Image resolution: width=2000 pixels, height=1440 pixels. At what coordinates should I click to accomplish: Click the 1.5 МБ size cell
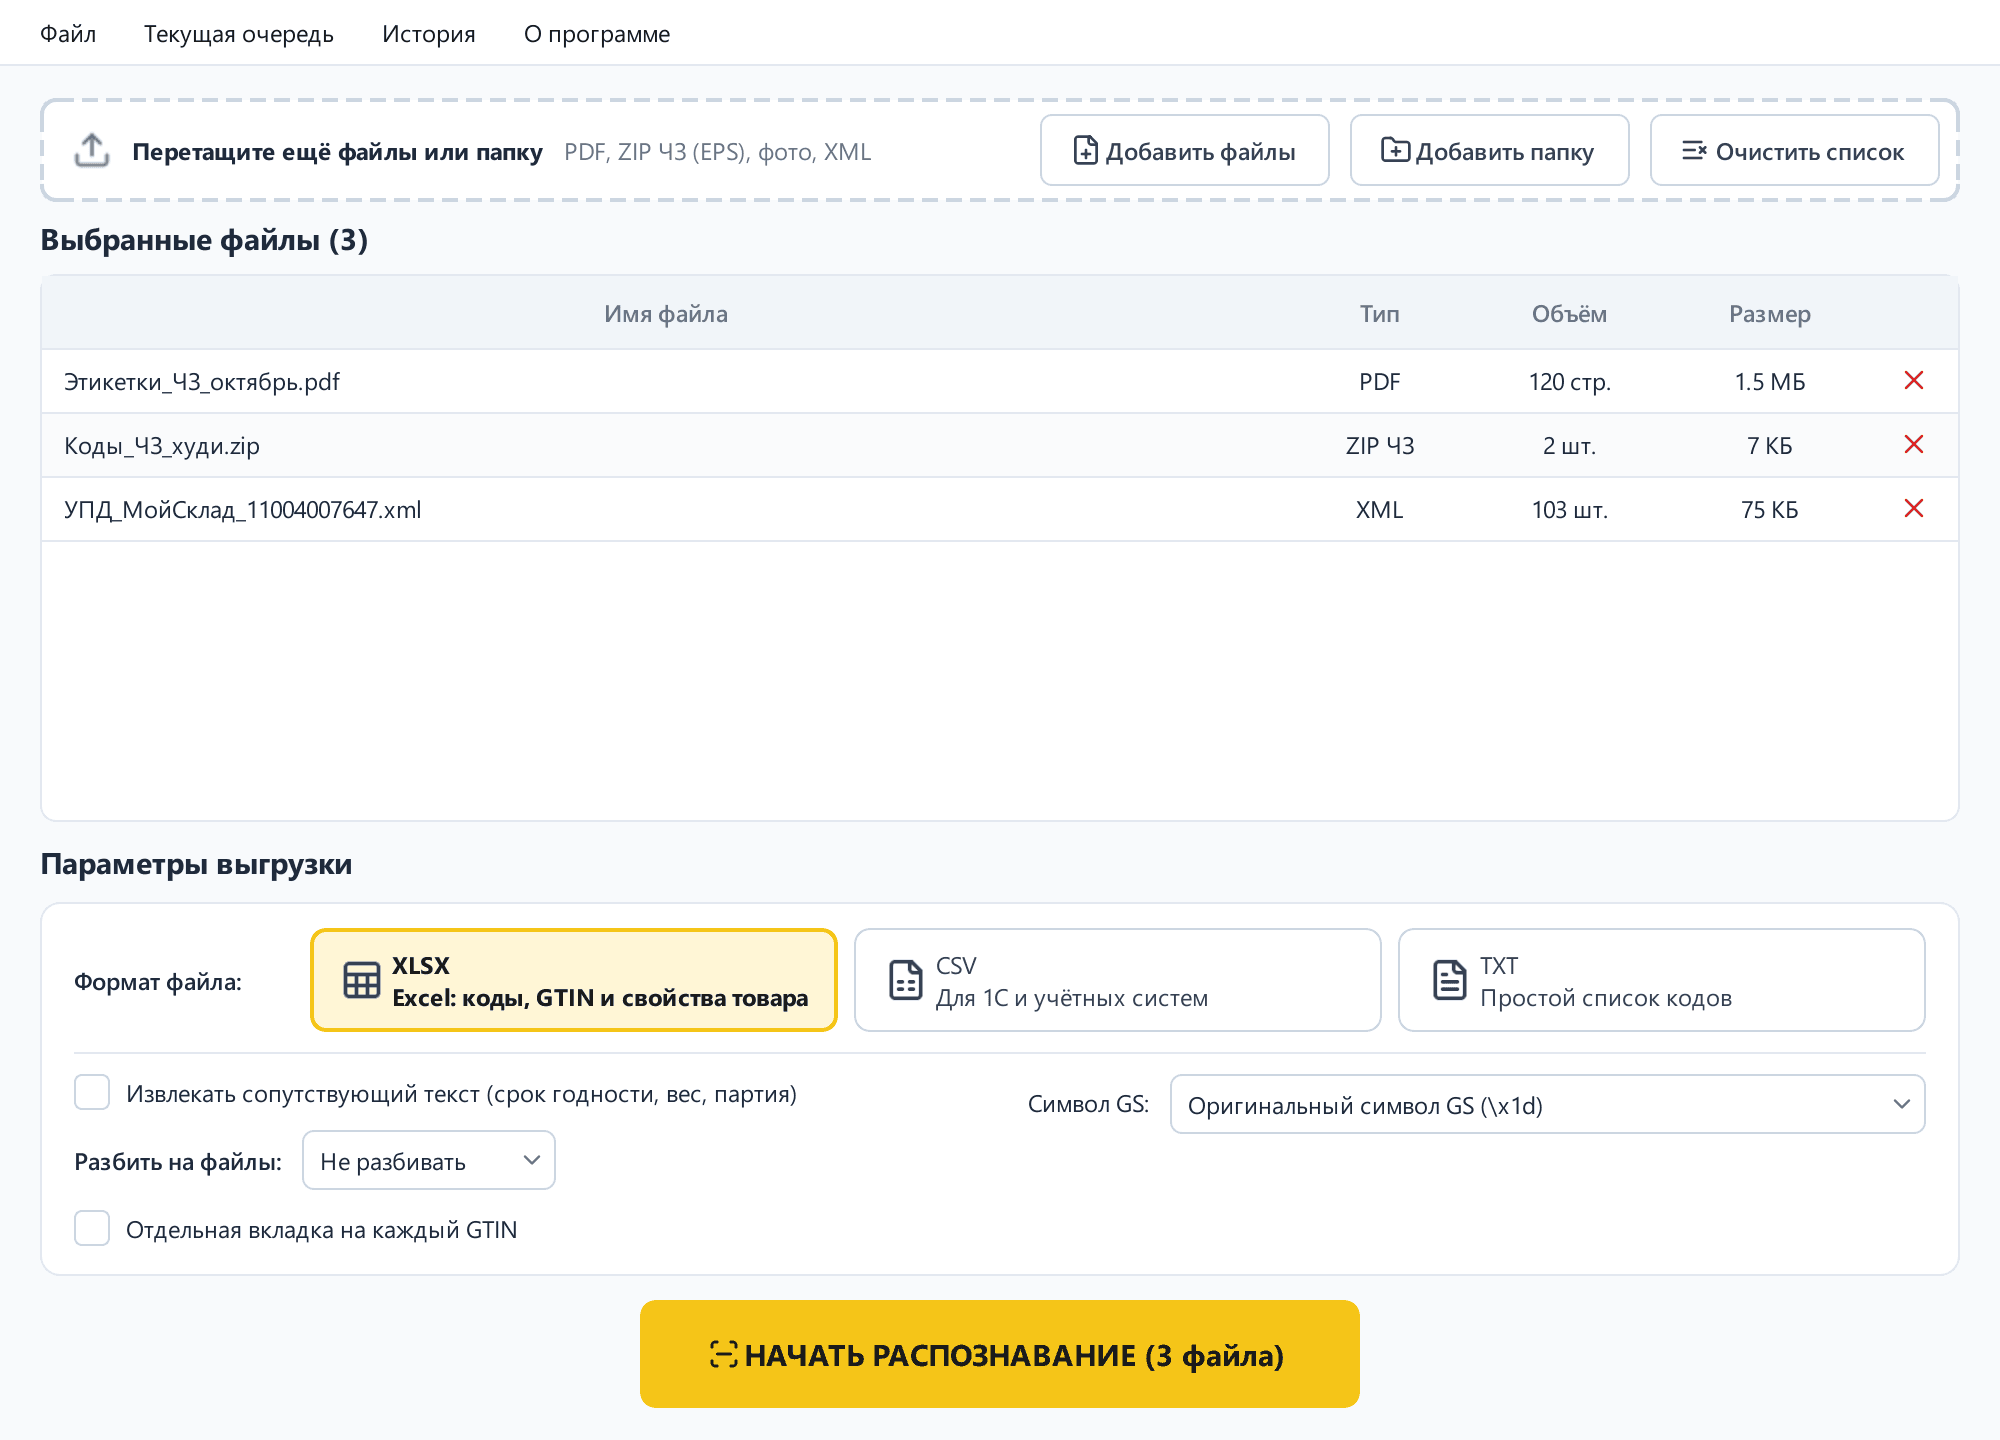(1770, 382)
